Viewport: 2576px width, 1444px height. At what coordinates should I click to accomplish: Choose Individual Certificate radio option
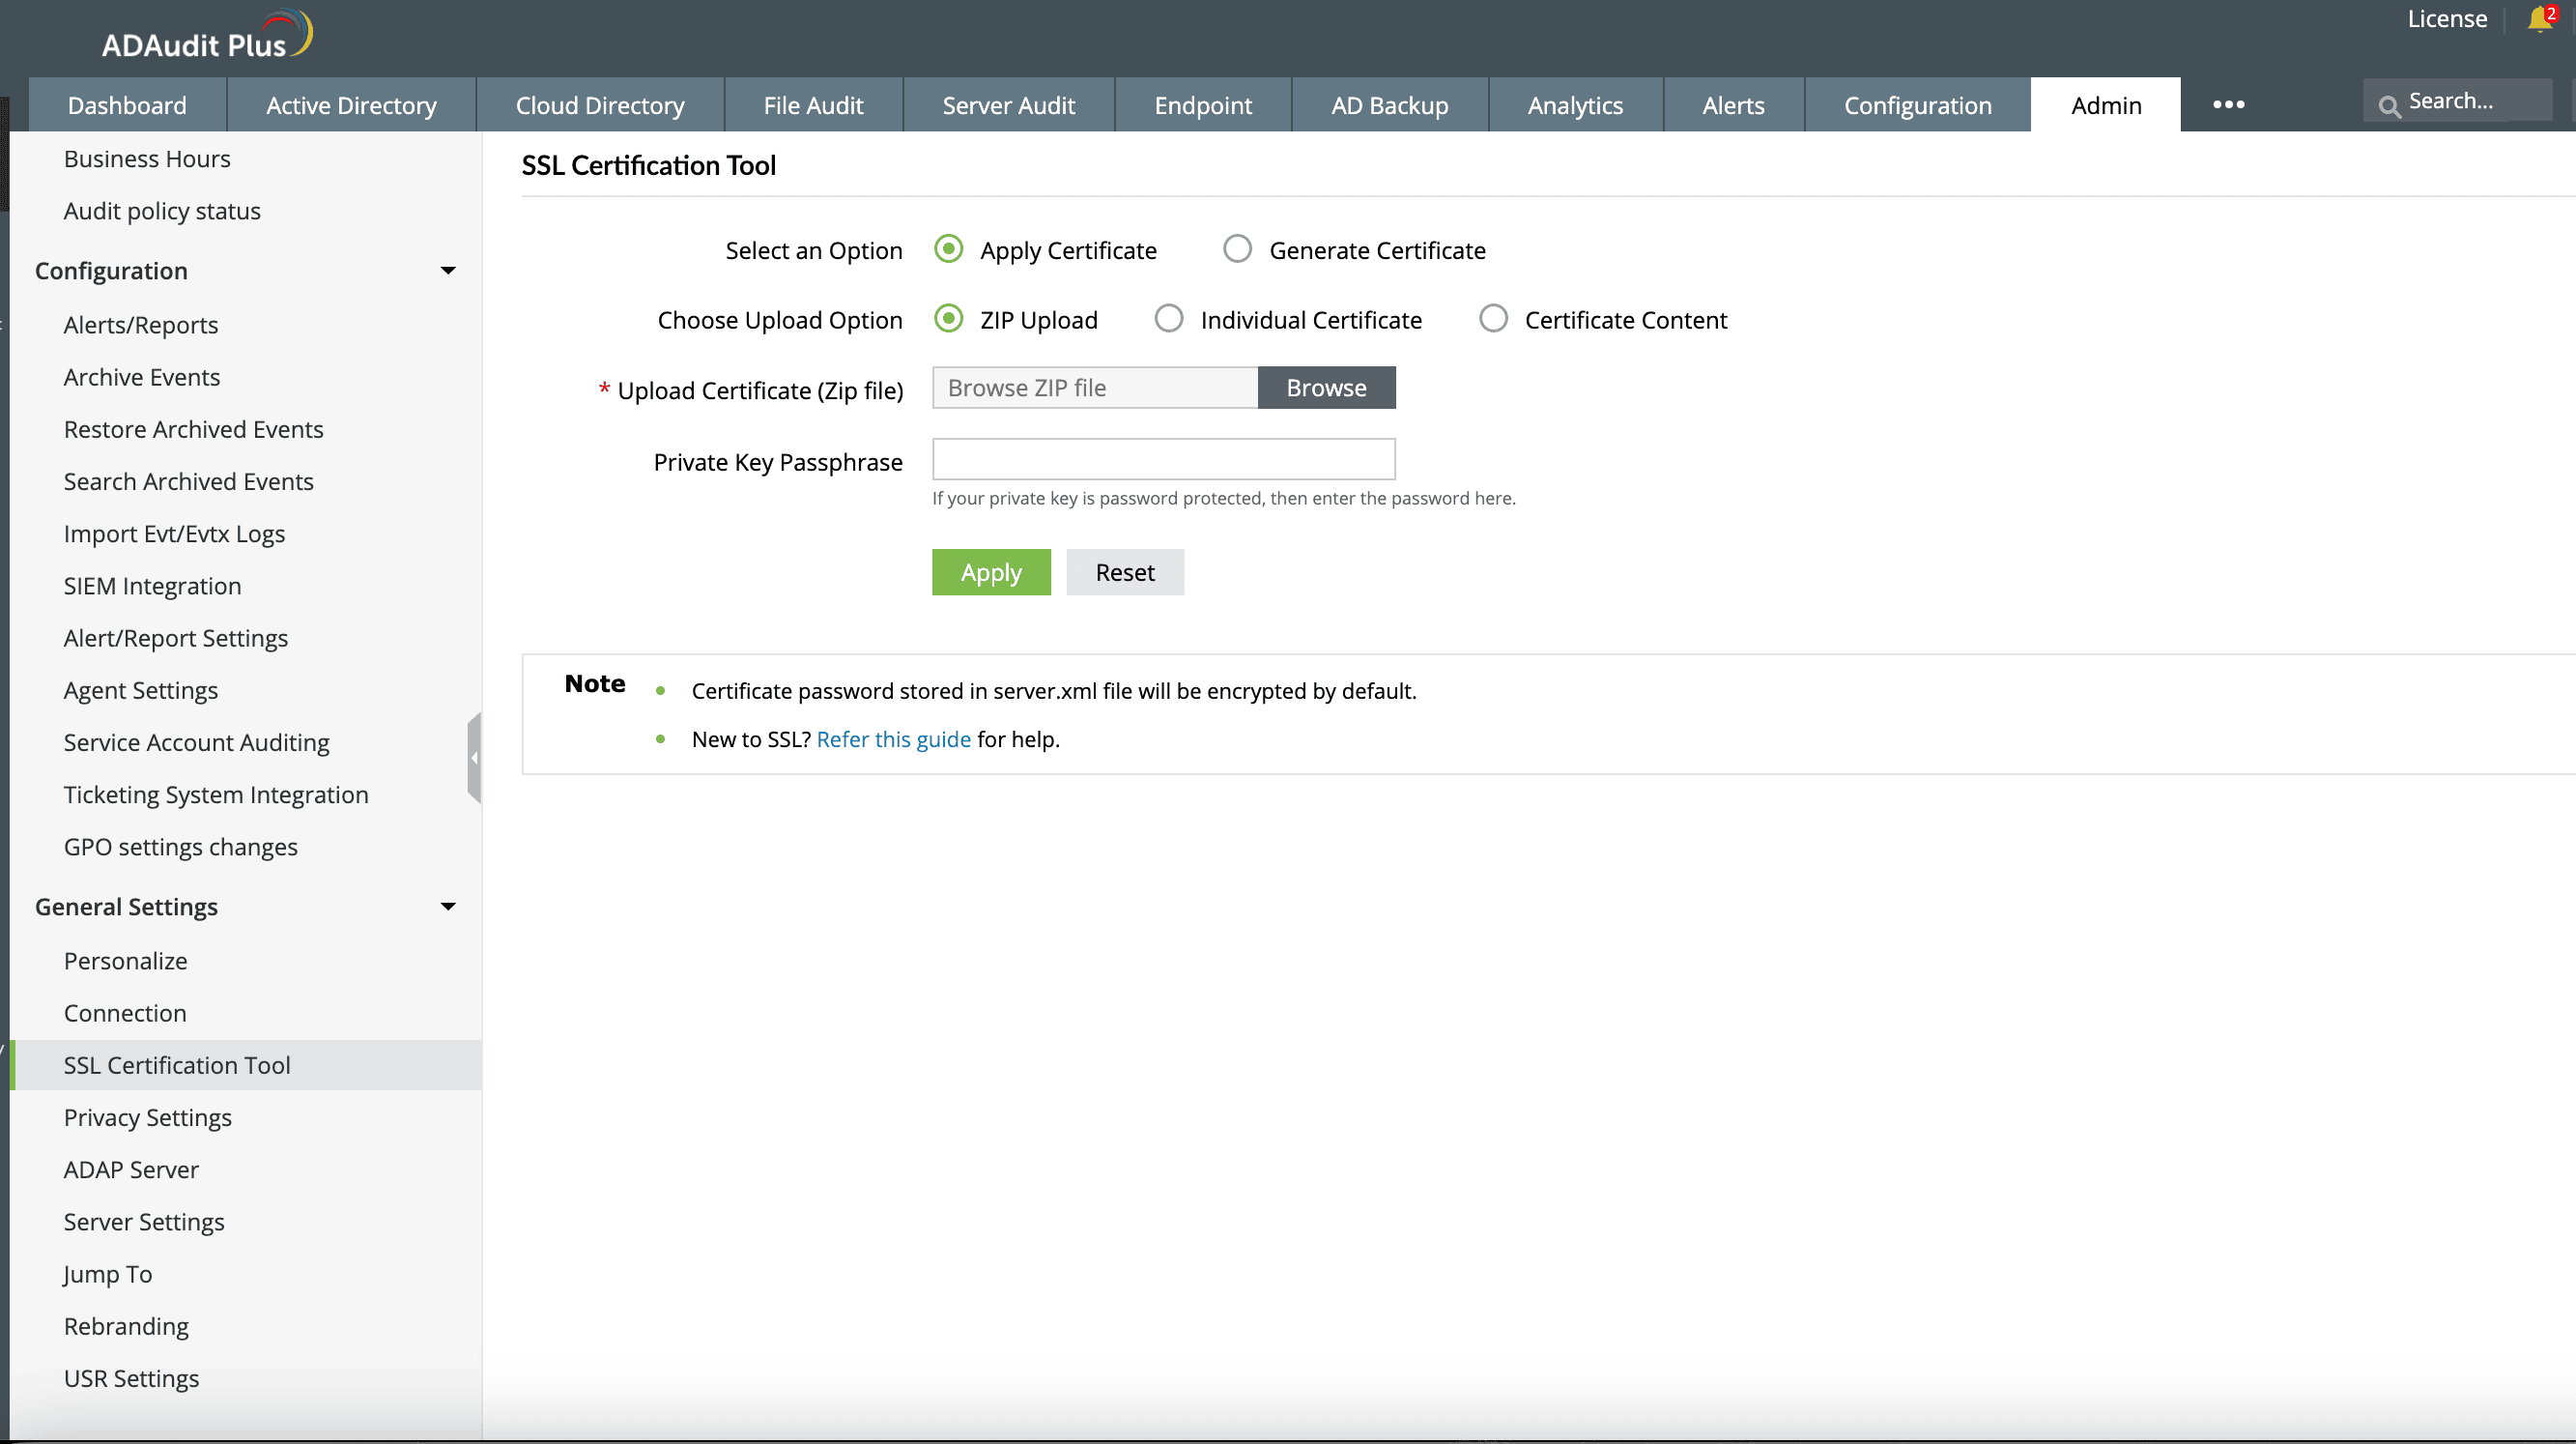(1168, 318)
